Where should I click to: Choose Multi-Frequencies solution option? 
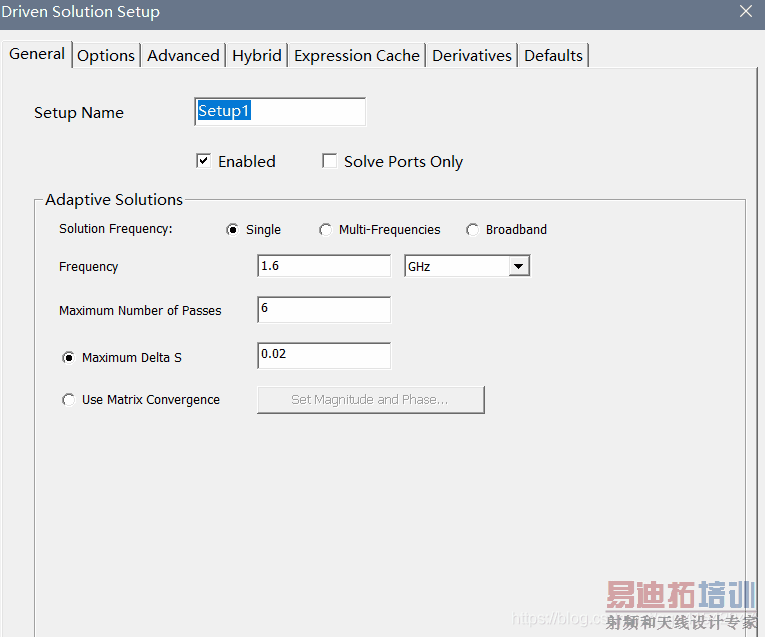tap(326, 230)
